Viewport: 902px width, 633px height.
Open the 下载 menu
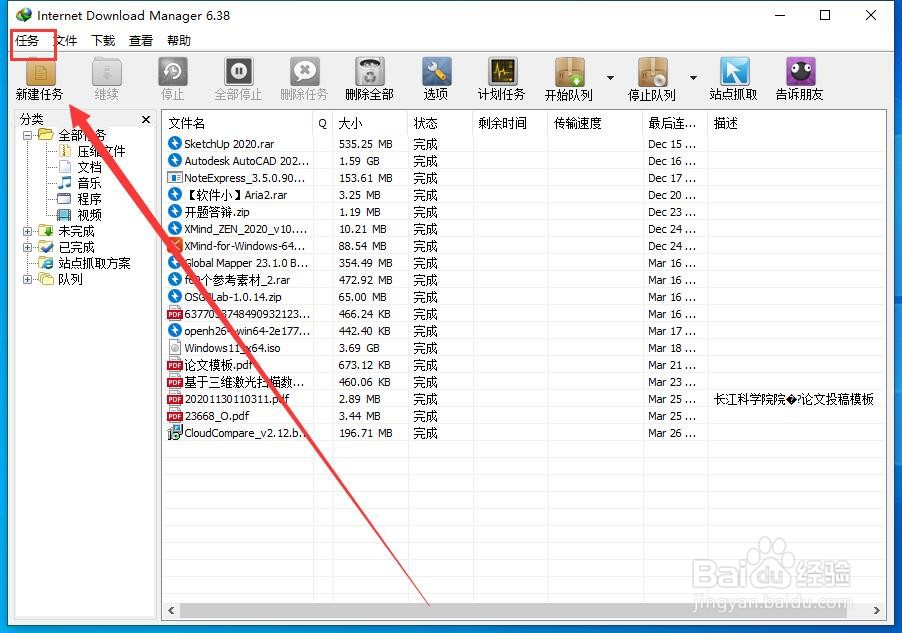point(104,41)
